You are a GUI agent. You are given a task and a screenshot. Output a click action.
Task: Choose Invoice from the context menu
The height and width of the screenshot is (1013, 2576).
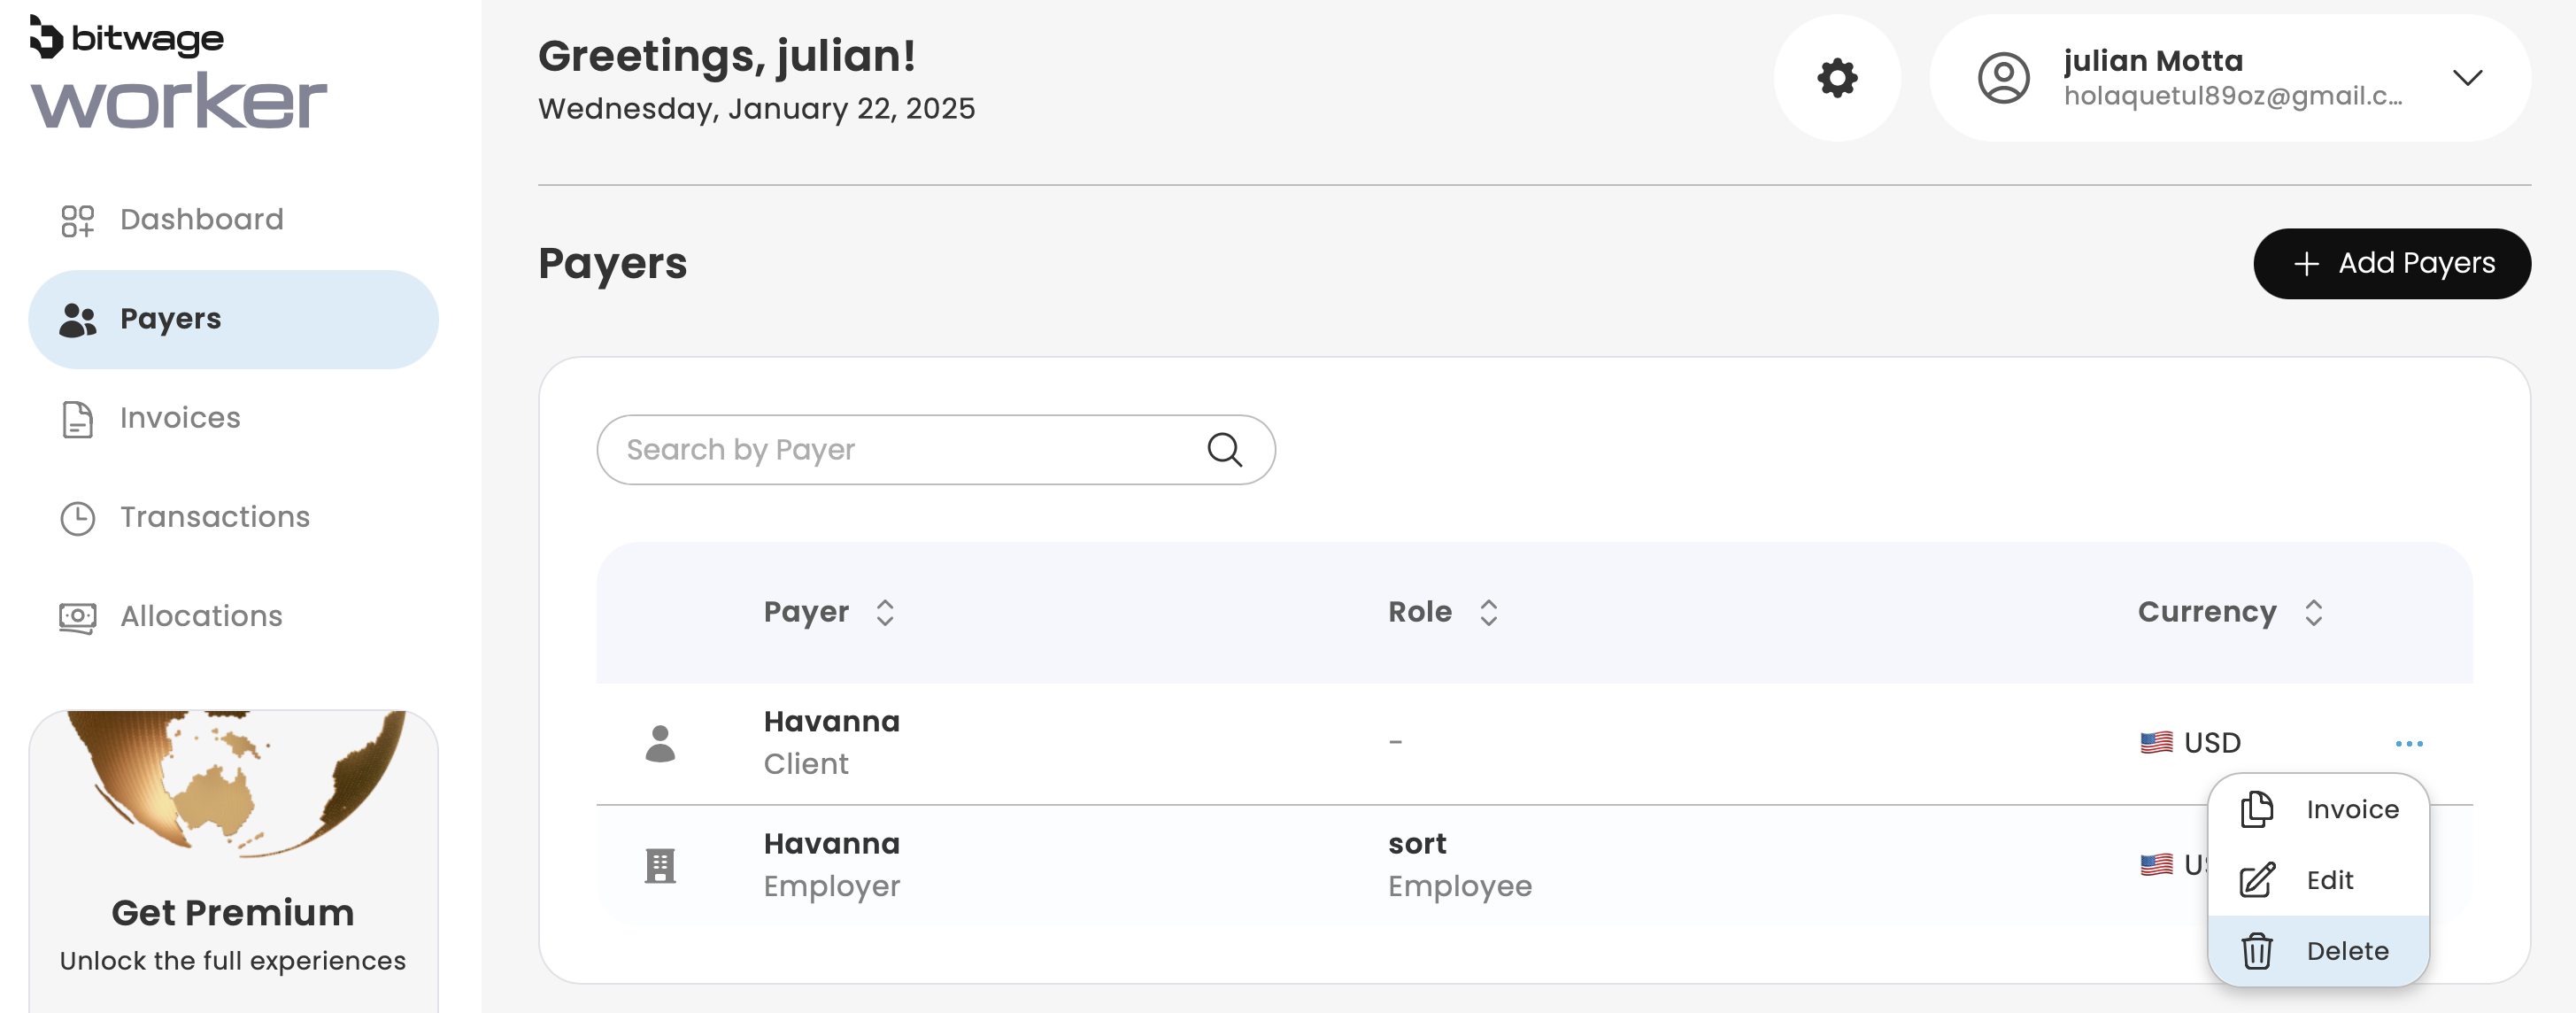(2351, 809)
